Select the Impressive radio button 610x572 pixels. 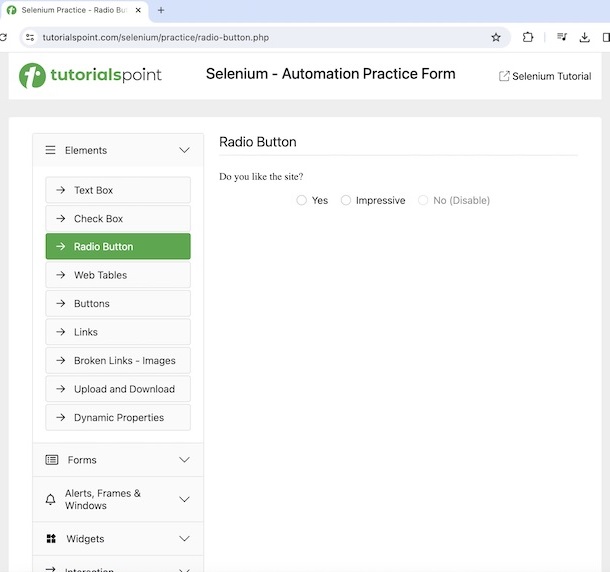point(346,200)
